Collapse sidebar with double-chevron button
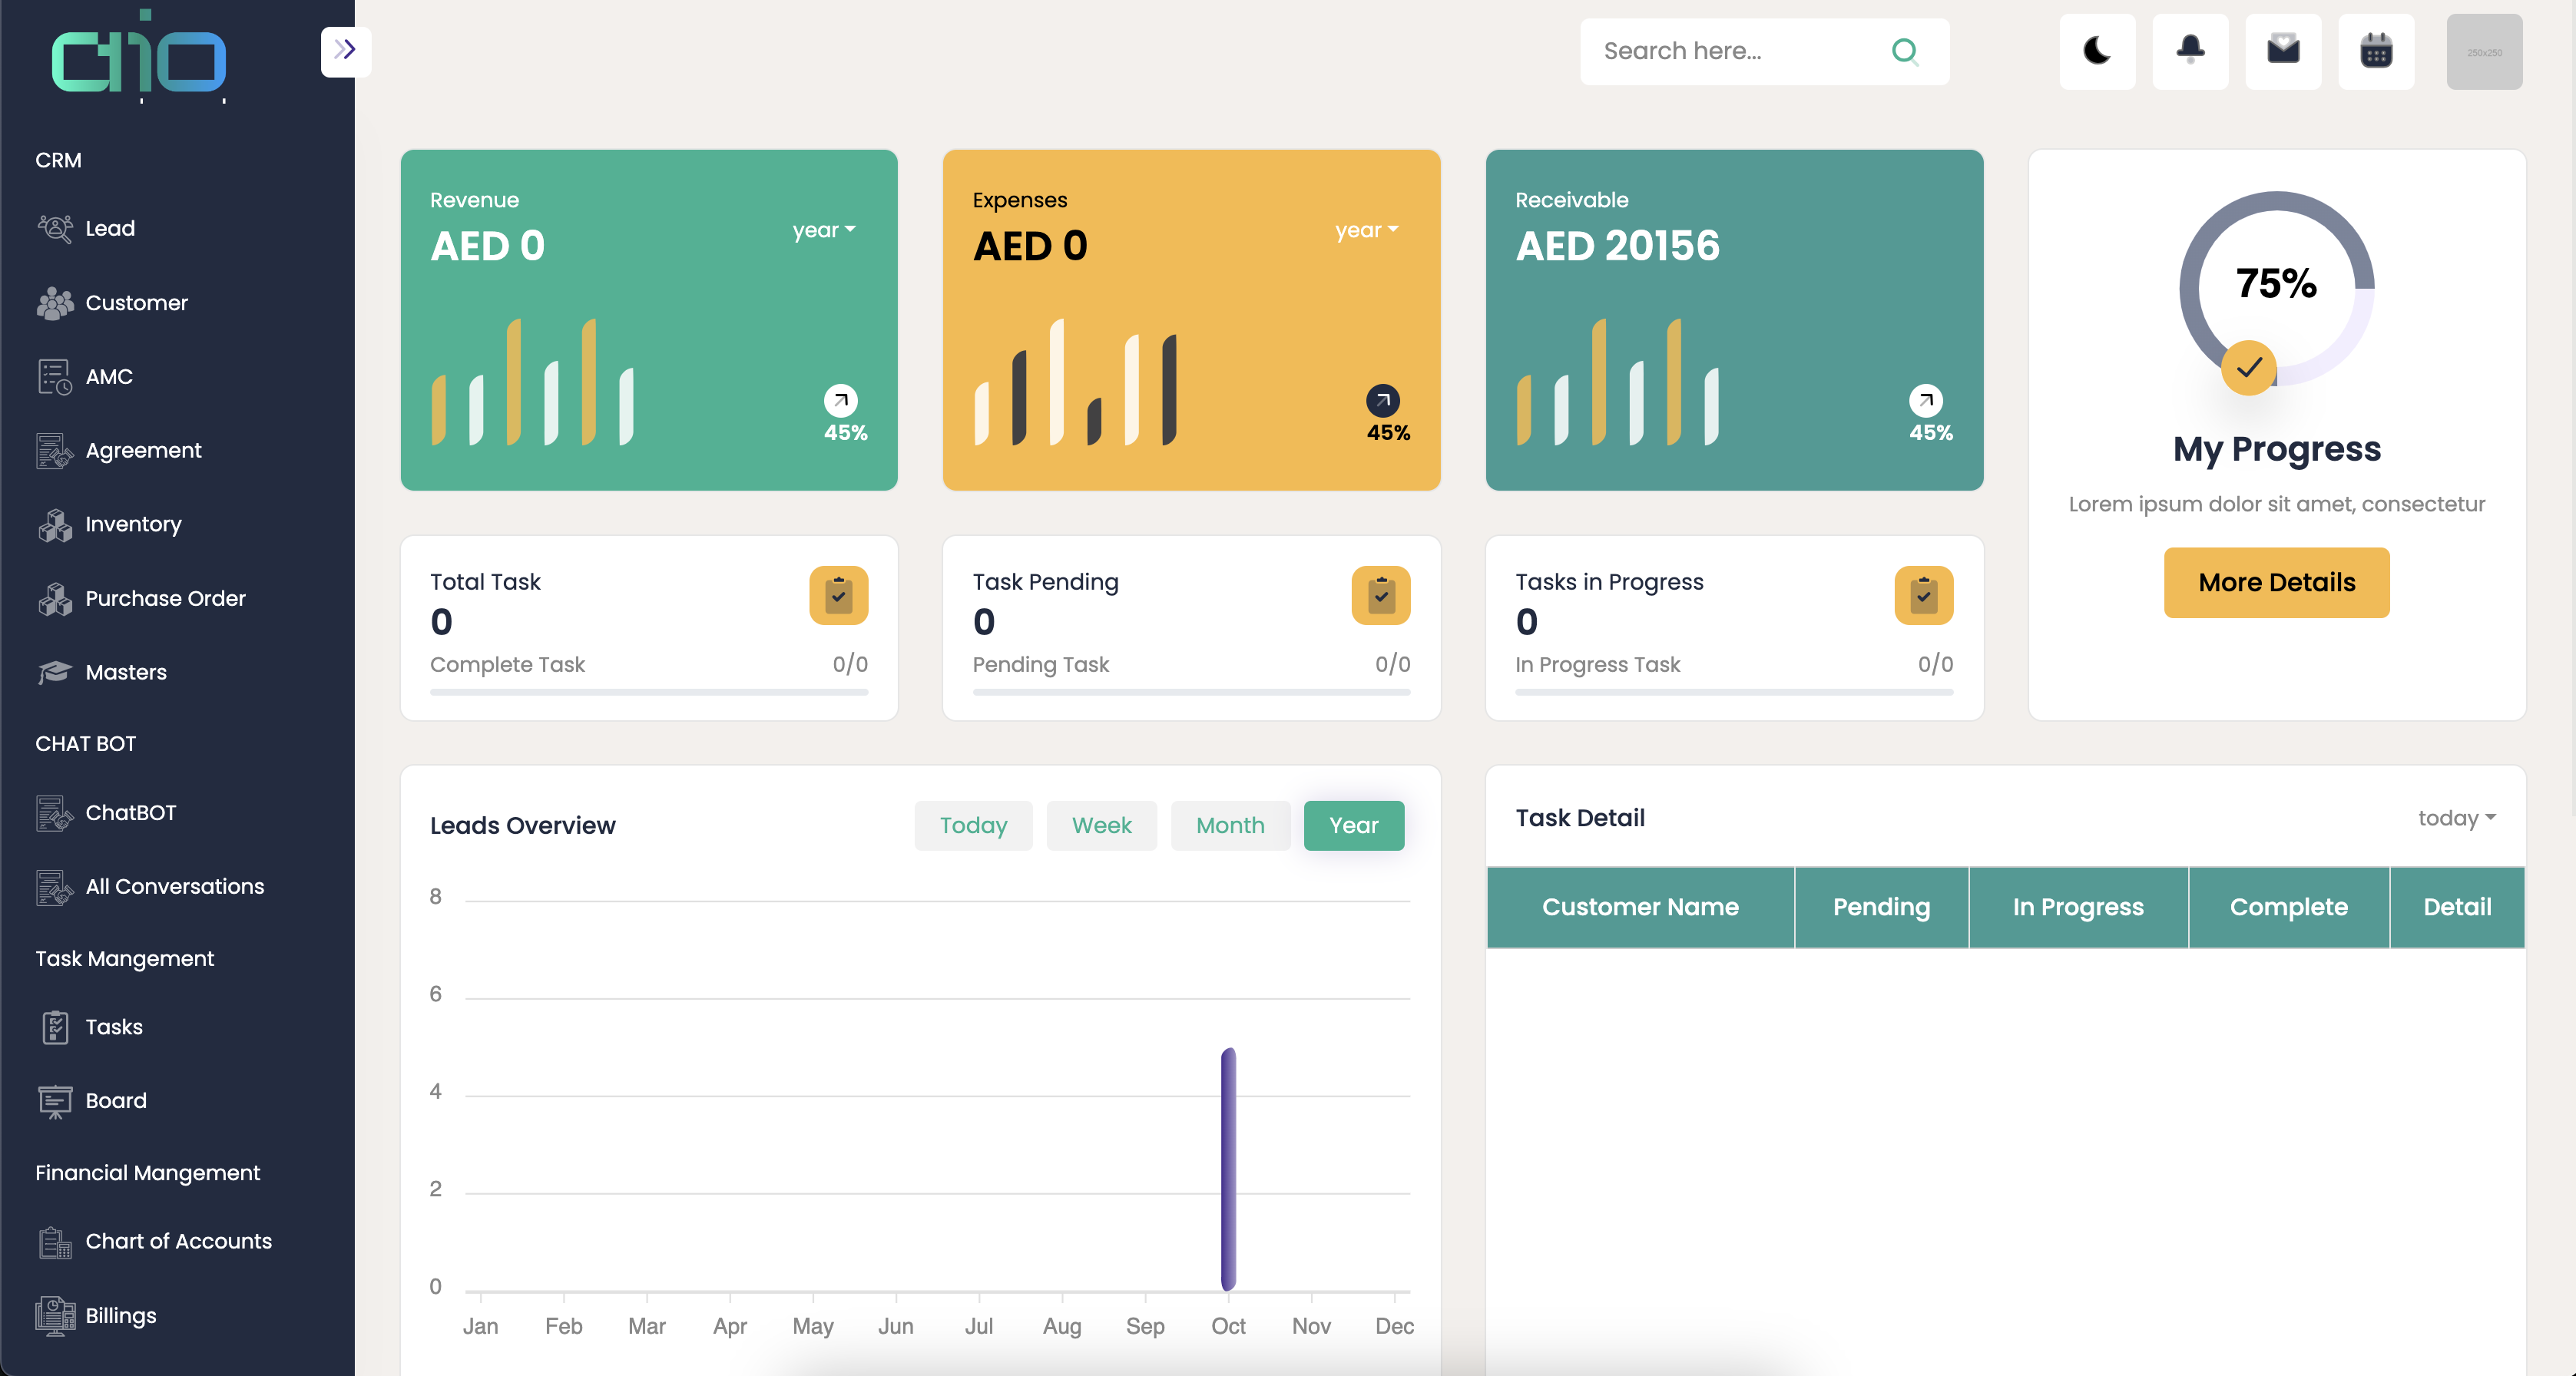 345,50
